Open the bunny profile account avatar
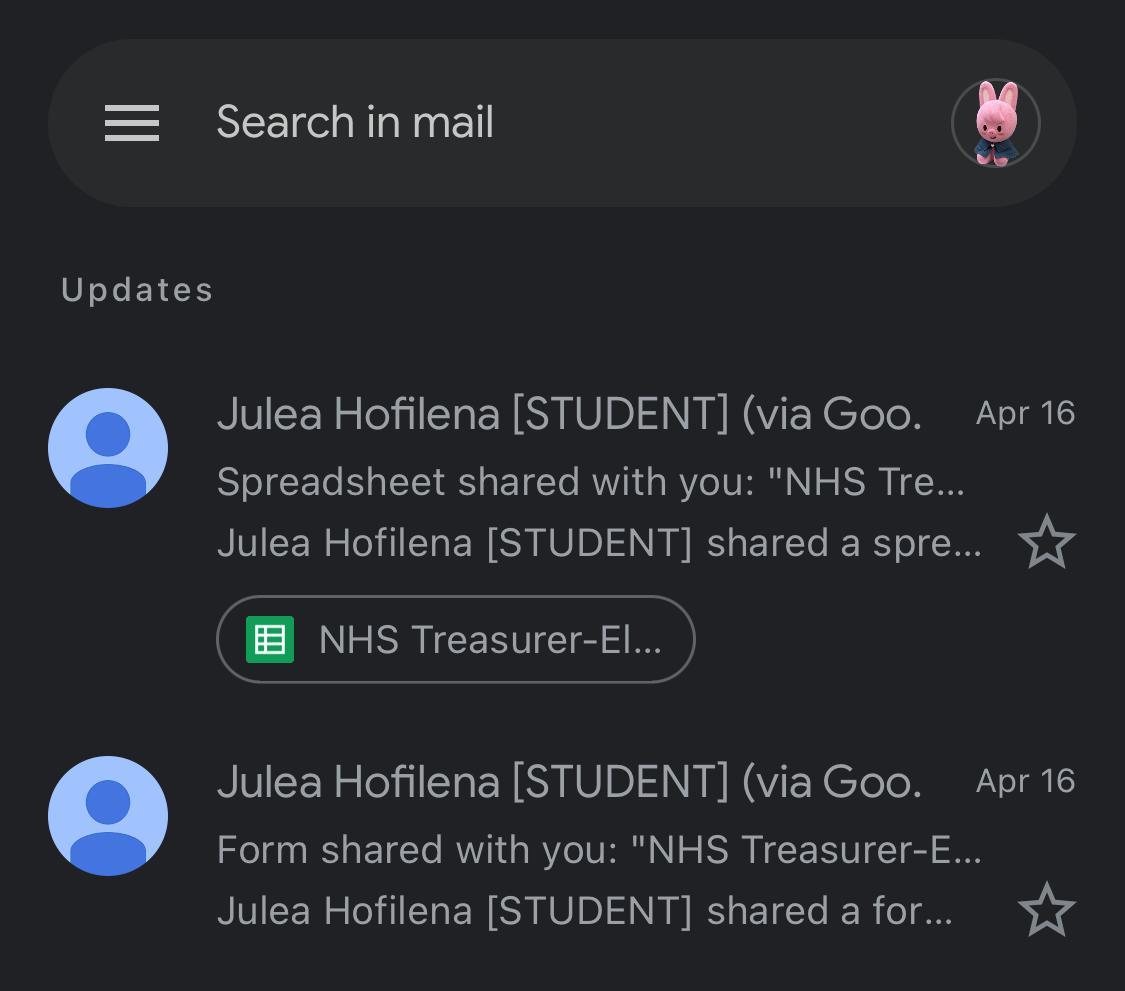Image resolution: width=1125 pixels, height=991 pixels. [x=995, y=123]
